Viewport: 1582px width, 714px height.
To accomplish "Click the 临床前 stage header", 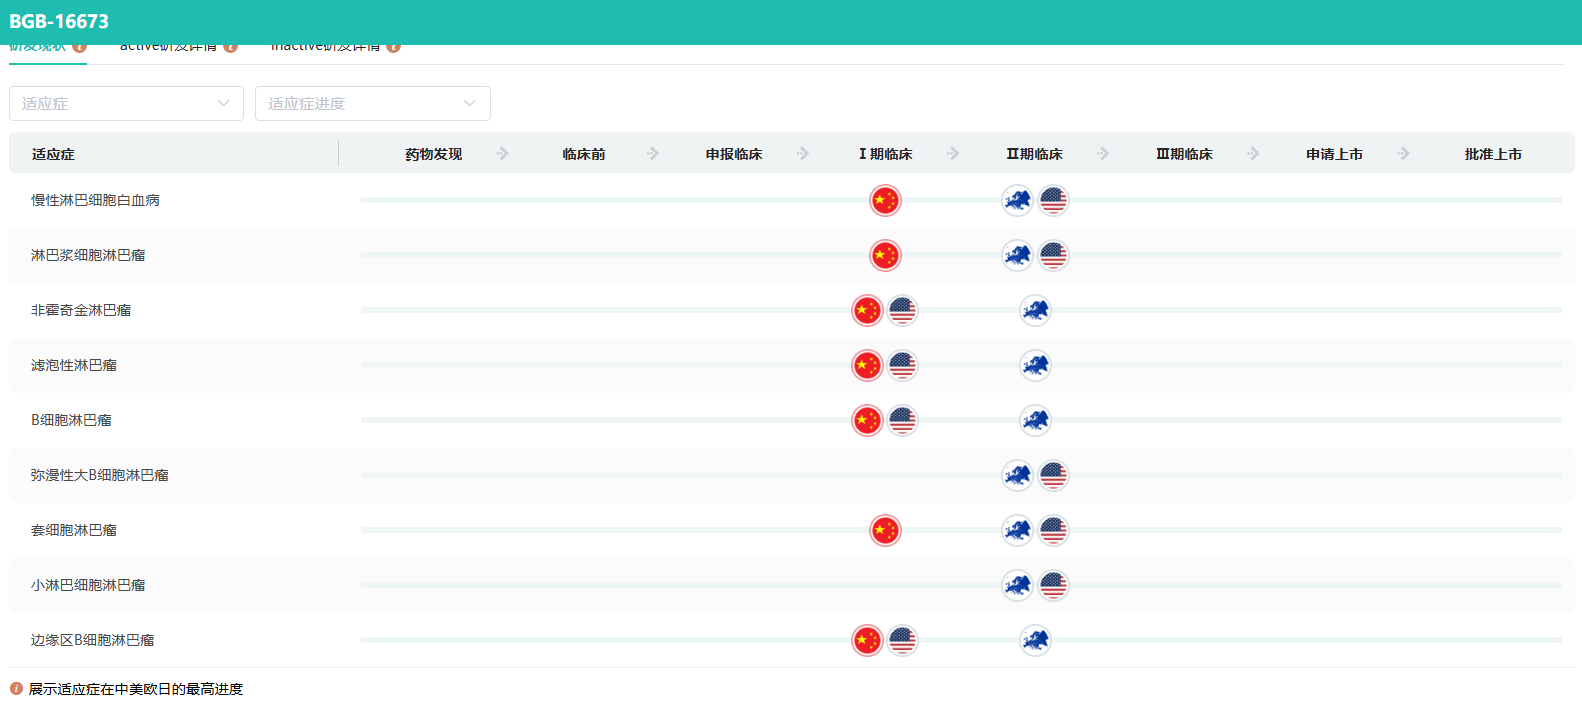I will click(584, 154).
